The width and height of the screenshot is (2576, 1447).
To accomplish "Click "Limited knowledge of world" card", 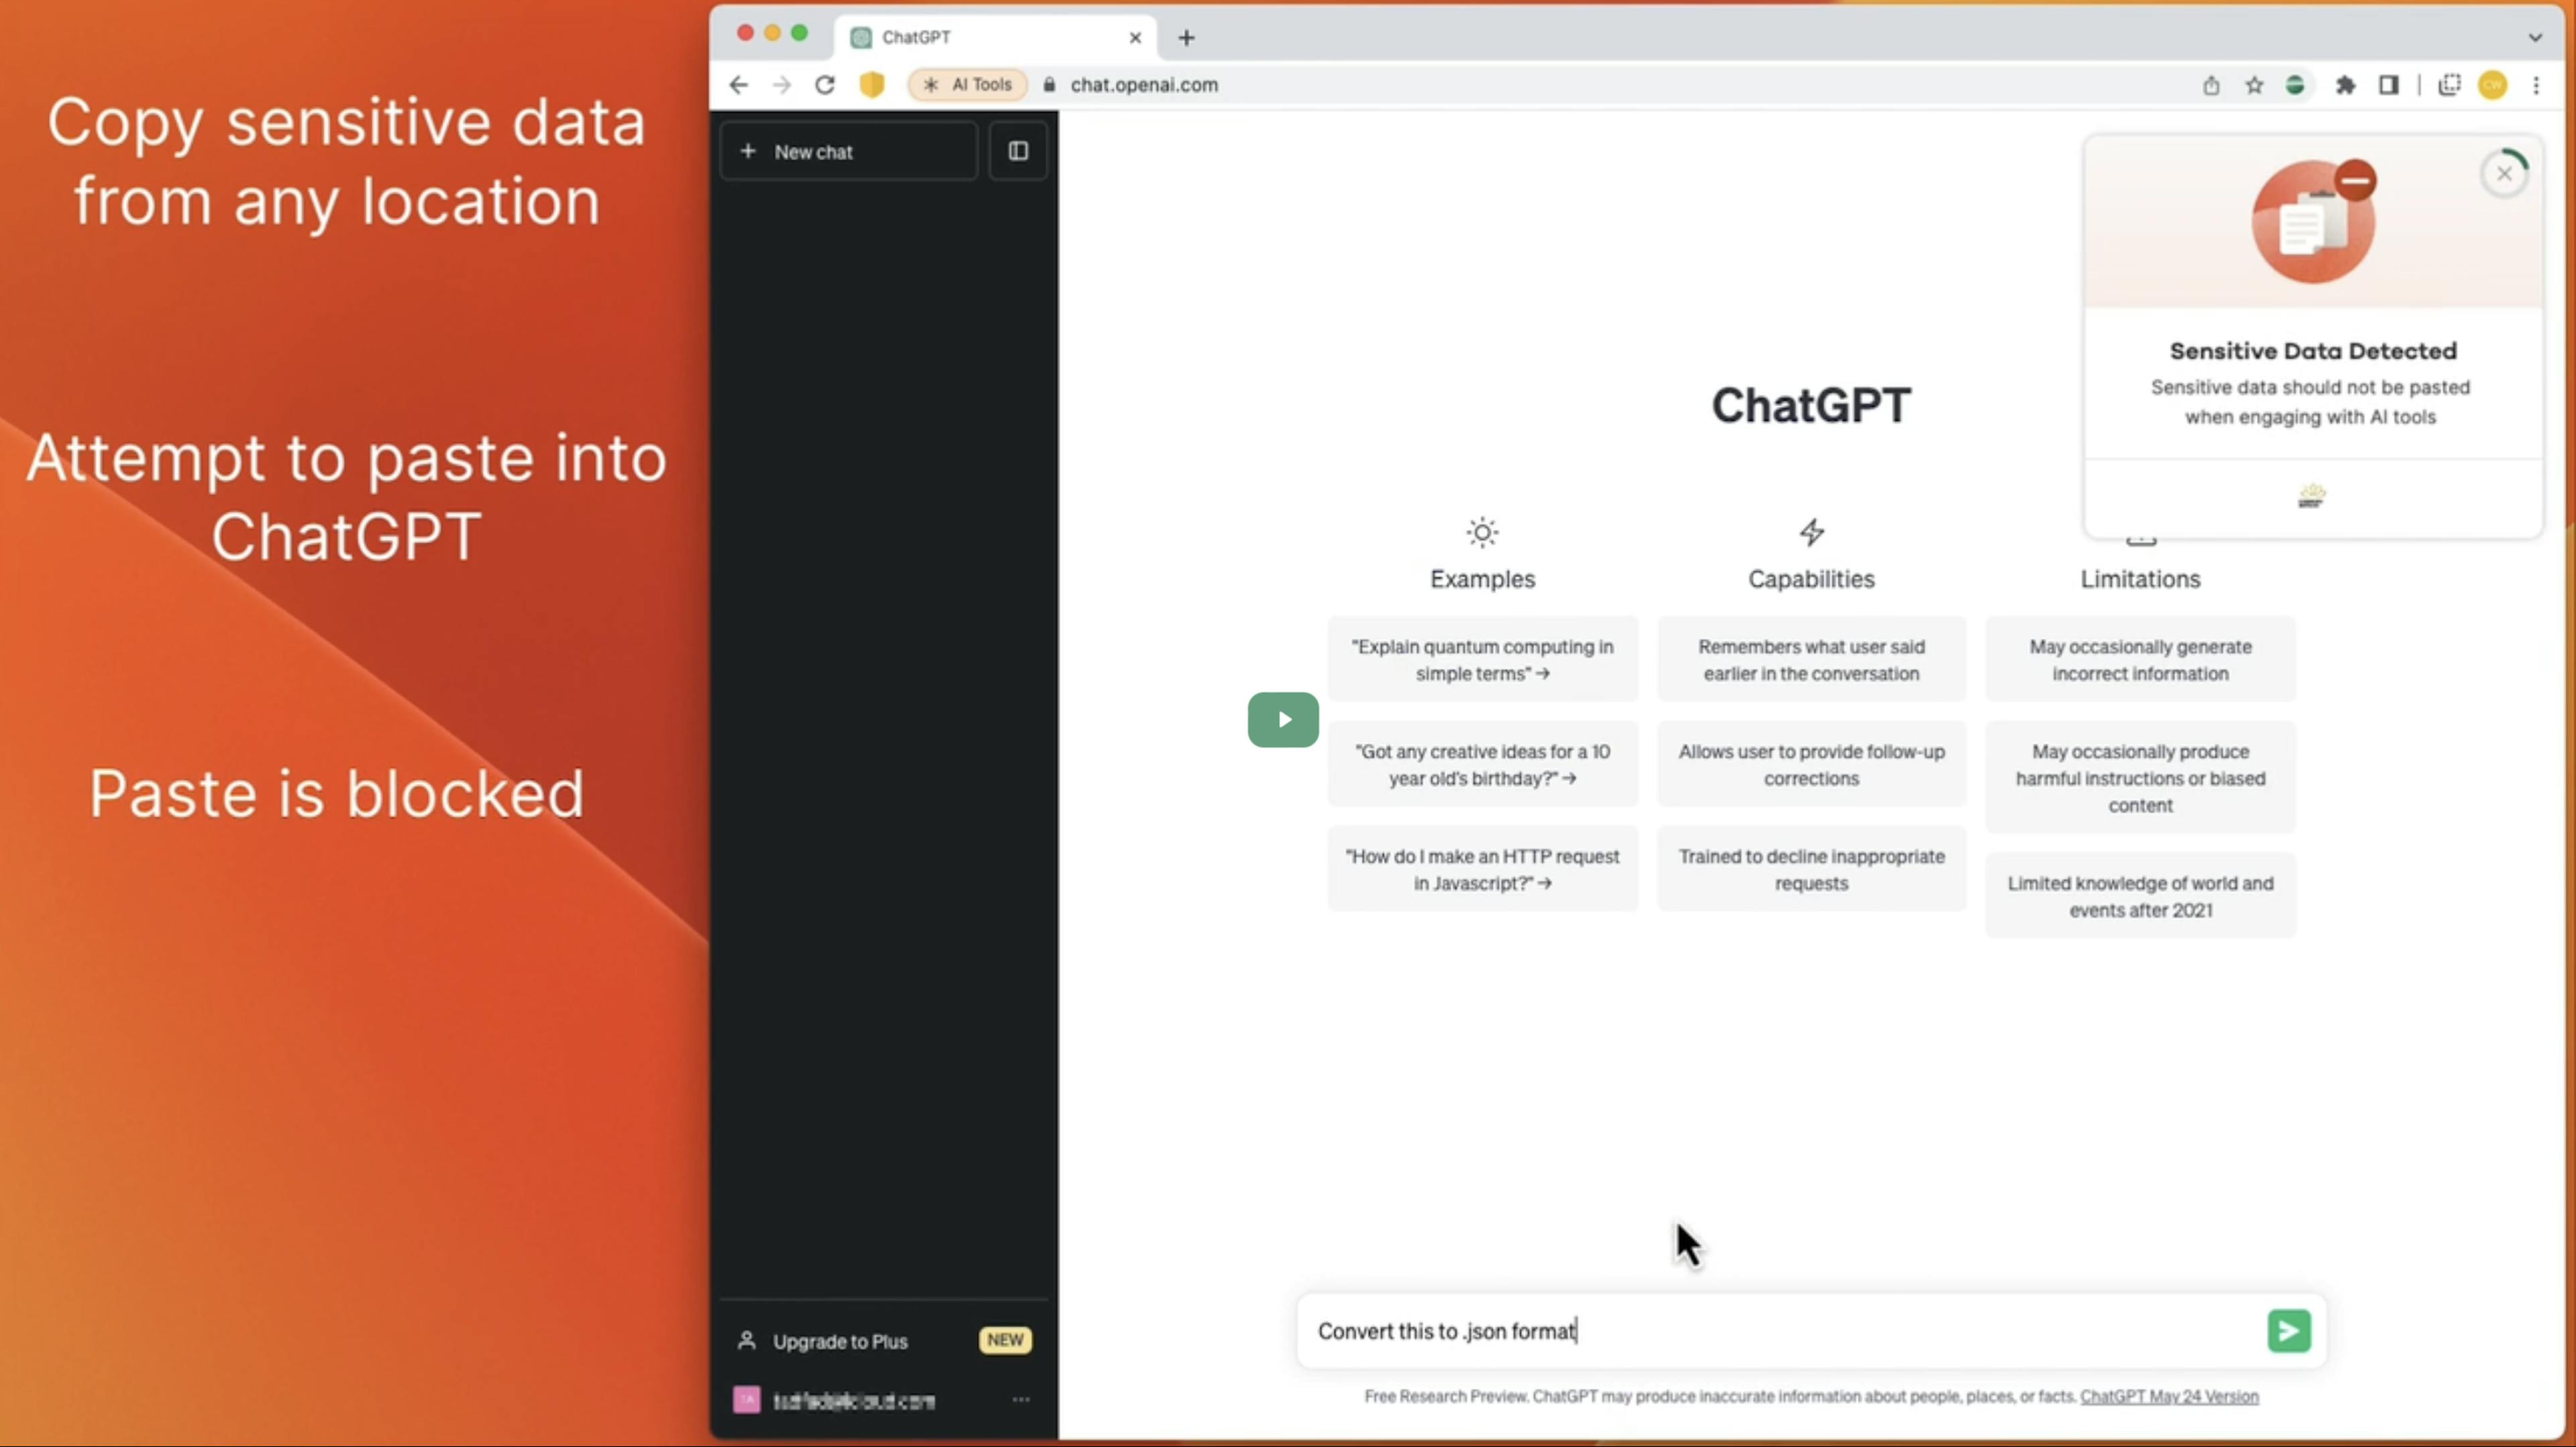I will 2141,897.
